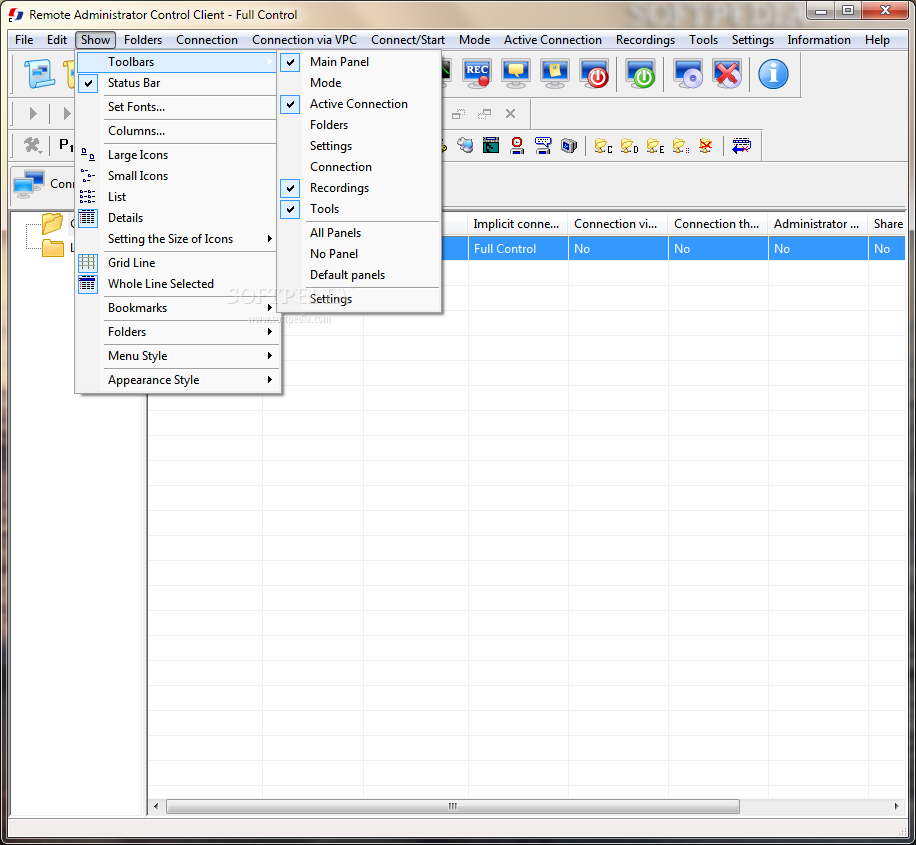Open the Information menu
The height and width of the screenshot is (845, 916).
[x=818, y=40]
